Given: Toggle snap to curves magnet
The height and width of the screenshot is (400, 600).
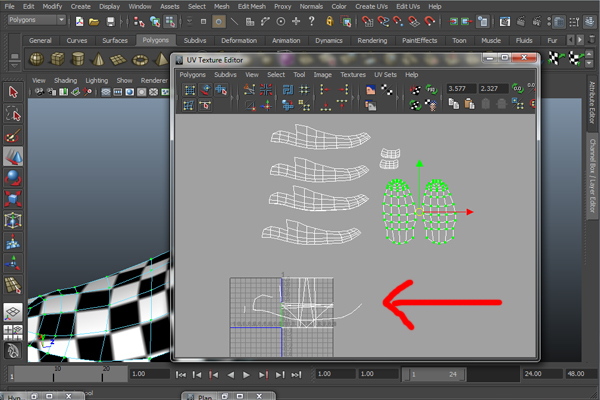Looking at the screenshot, I should [x=383, y=21].
